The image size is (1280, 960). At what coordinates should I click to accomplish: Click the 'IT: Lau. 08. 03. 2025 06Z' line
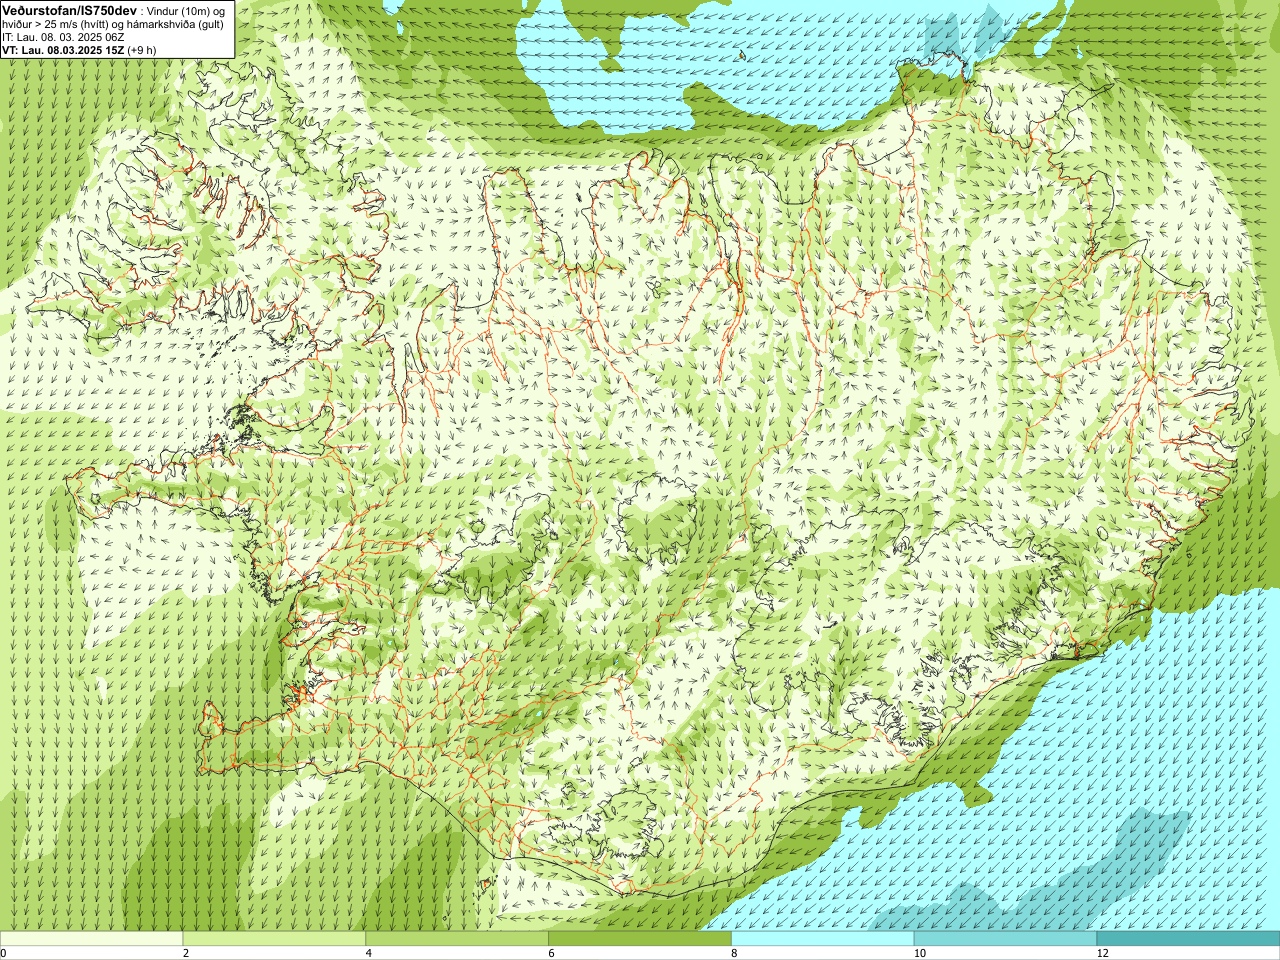63,37
